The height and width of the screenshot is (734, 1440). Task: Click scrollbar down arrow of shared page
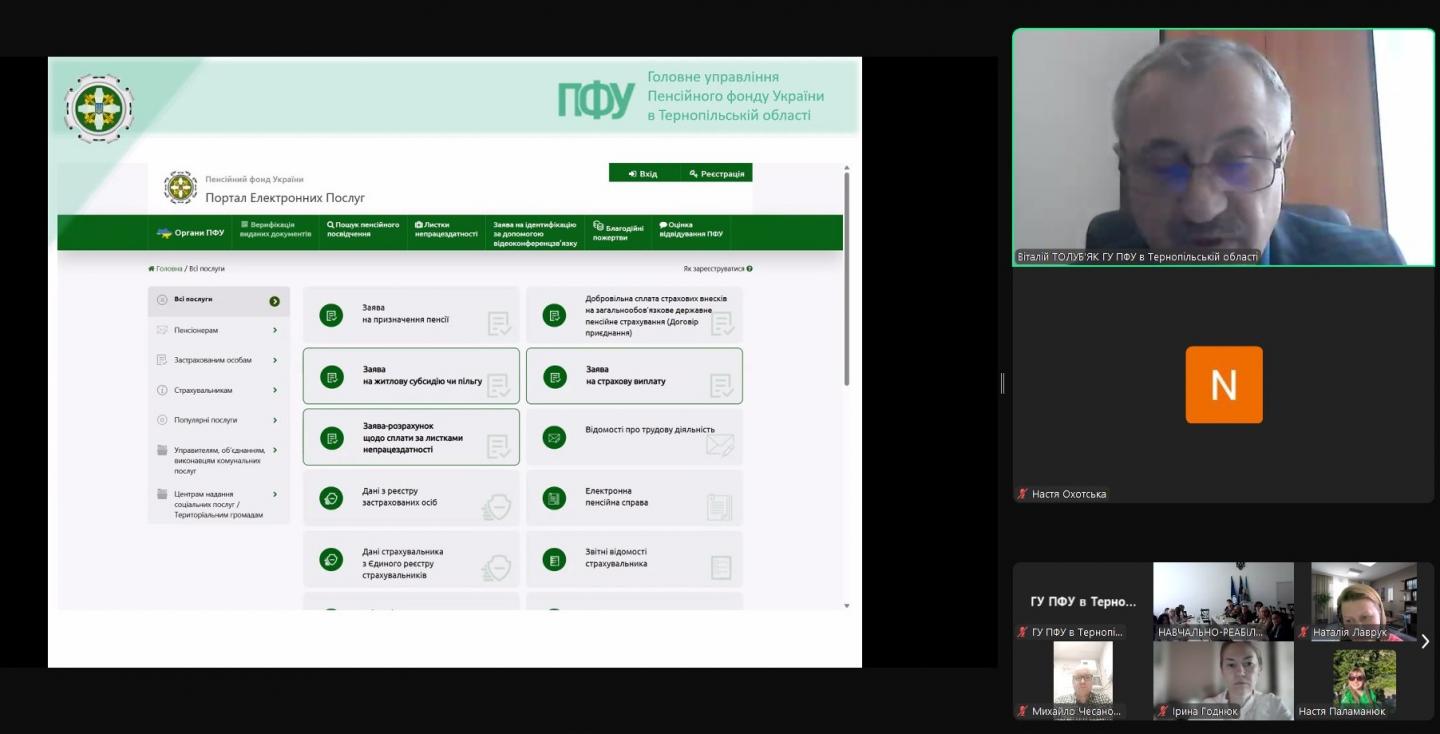click(x=847, y=605)
